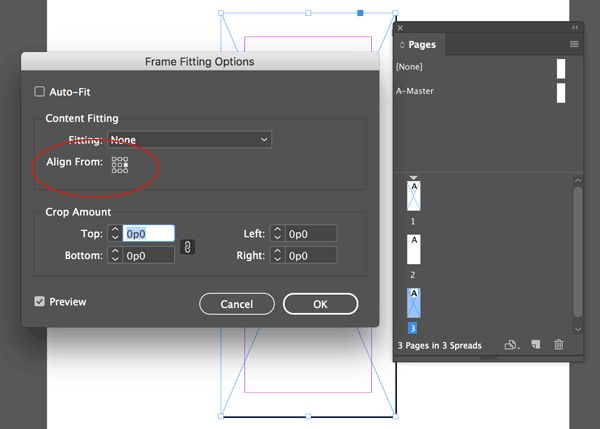Close the Pages panel with X
Image resolution: width=600 pixels, height=429 pixels.
point(400,28)
